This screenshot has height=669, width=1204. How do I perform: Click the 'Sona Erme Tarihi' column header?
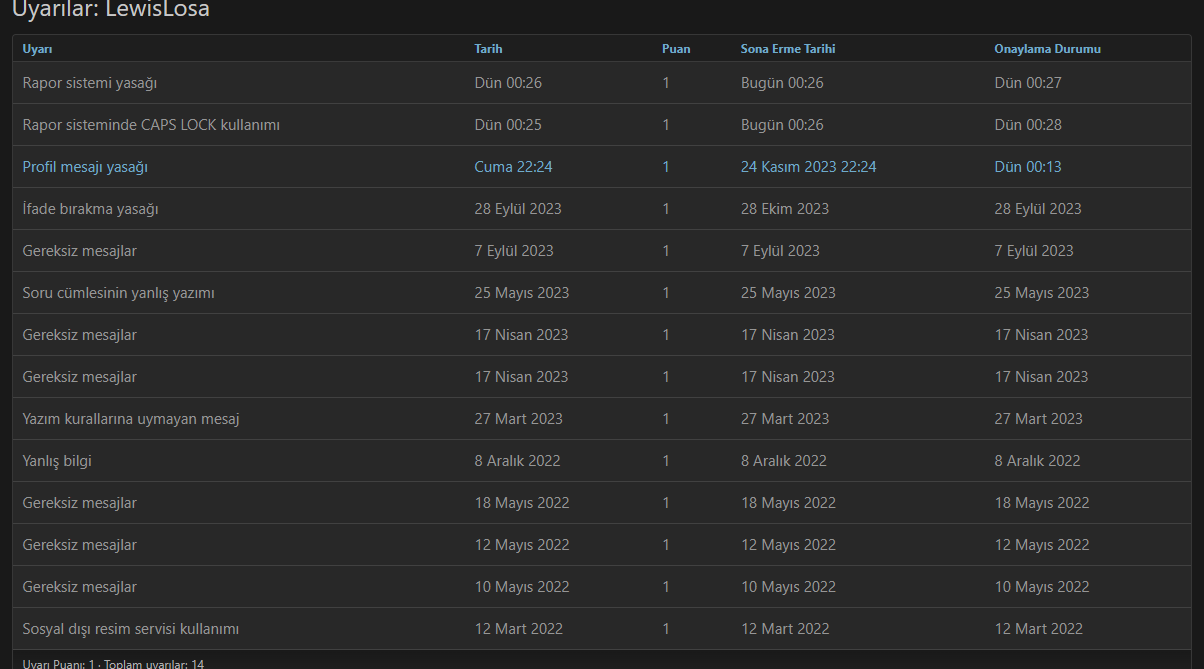[787, 49]
